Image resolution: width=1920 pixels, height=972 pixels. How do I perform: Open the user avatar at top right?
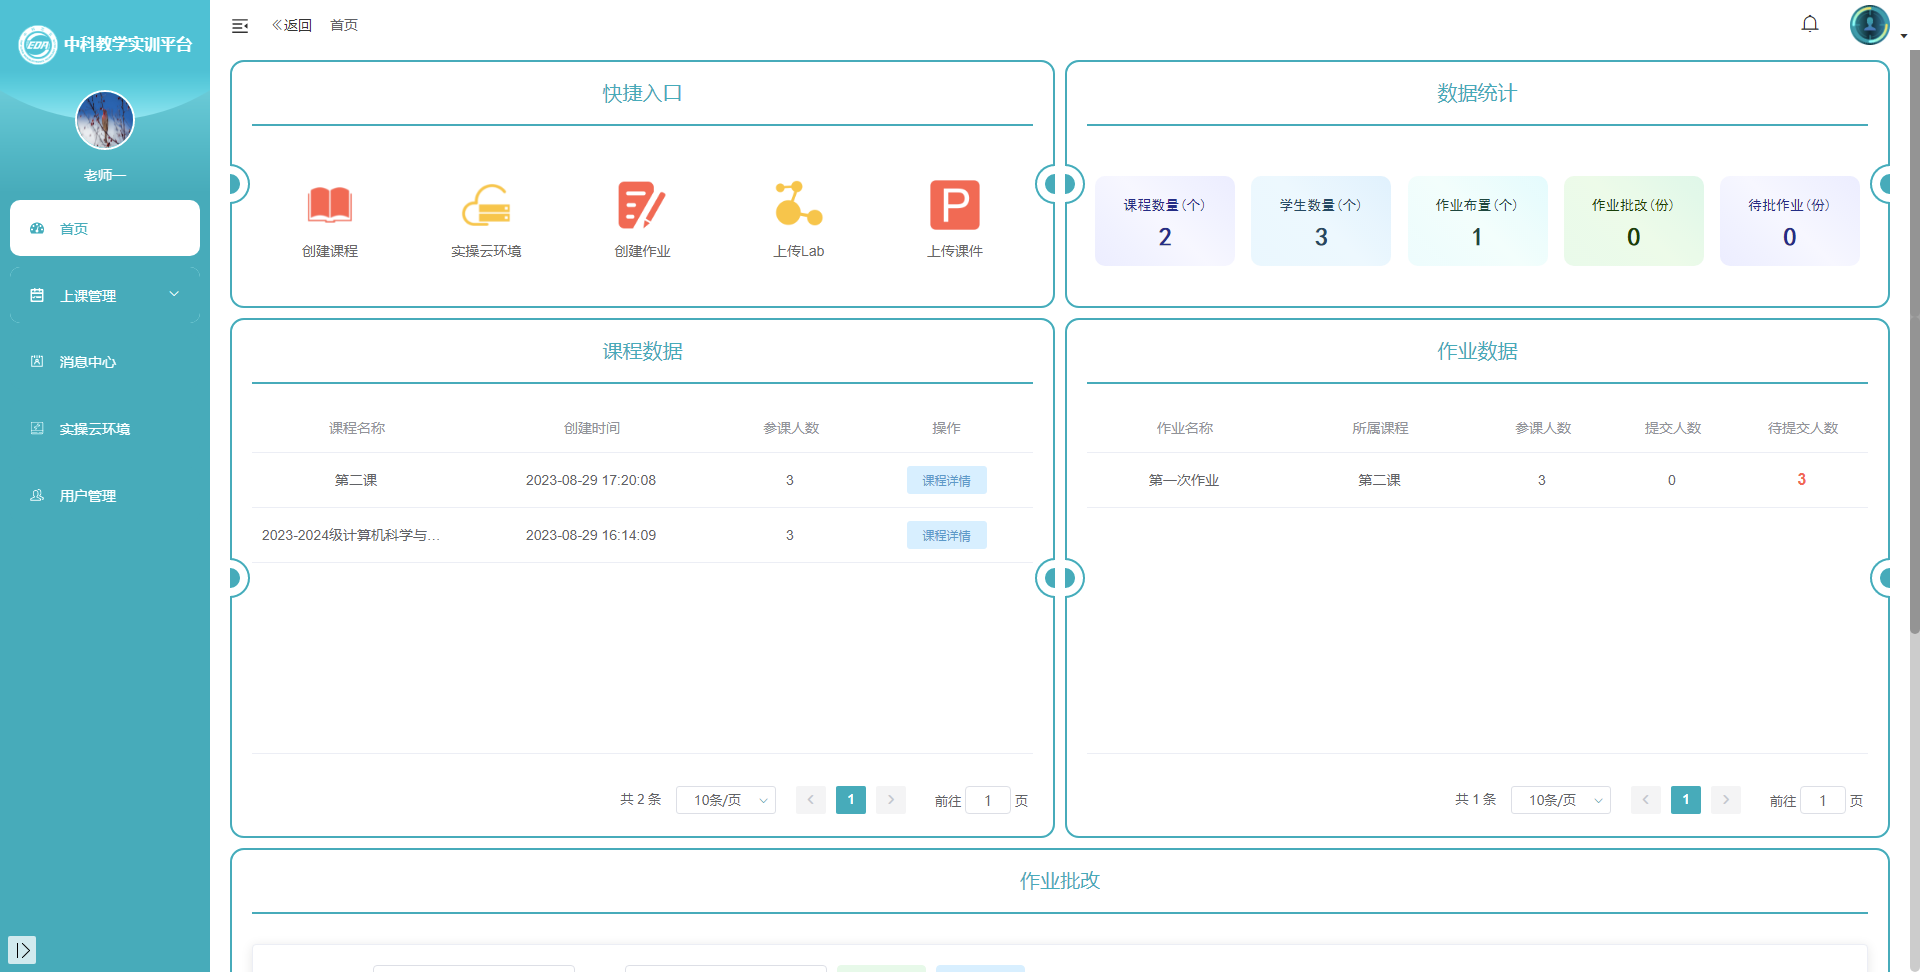1869,25
